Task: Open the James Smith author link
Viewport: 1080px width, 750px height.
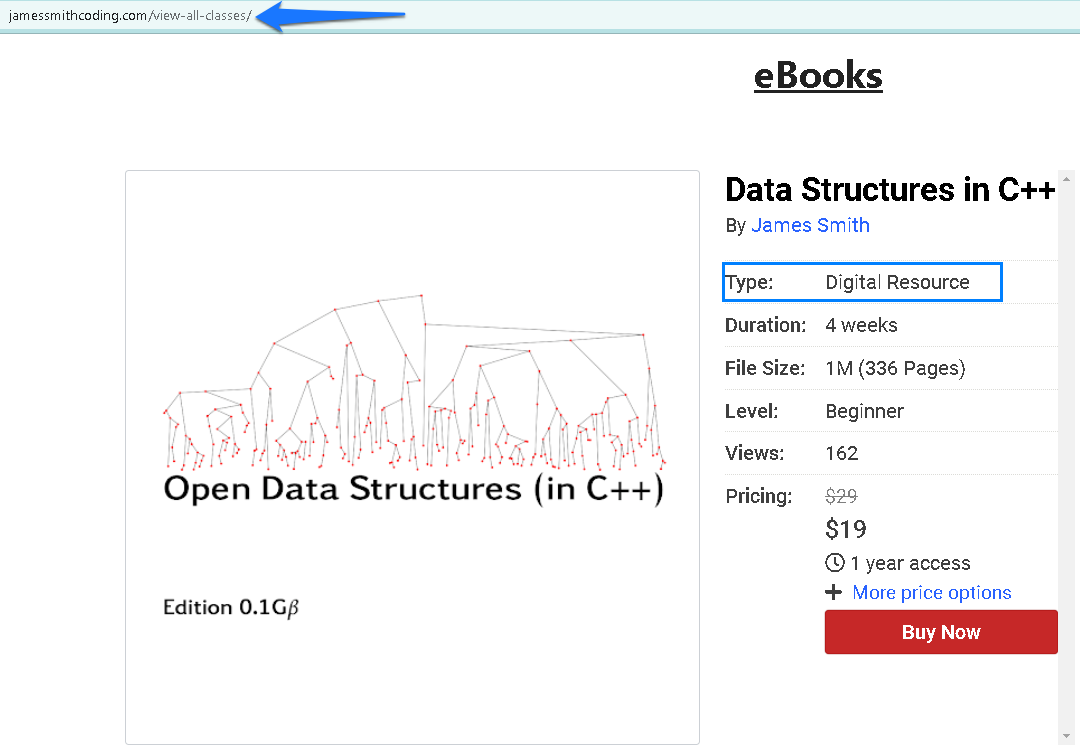Action: (x=810, y=225)
